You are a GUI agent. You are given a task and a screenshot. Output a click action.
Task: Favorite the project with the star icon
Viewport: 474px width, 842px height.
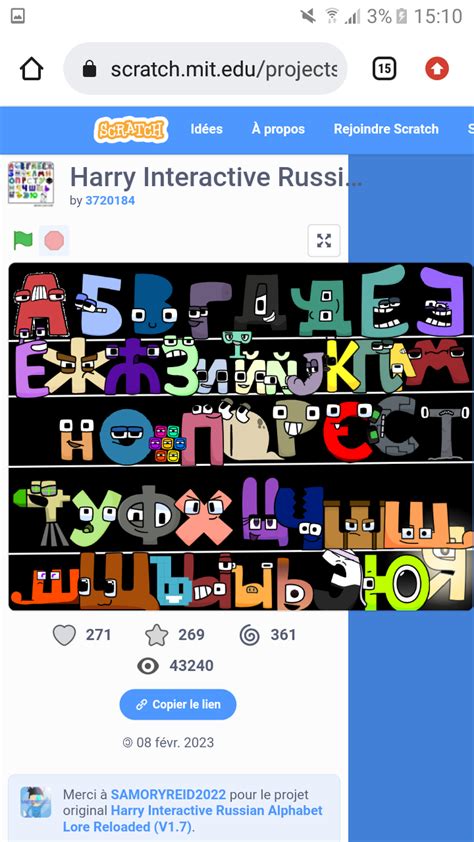click(157, 635)
